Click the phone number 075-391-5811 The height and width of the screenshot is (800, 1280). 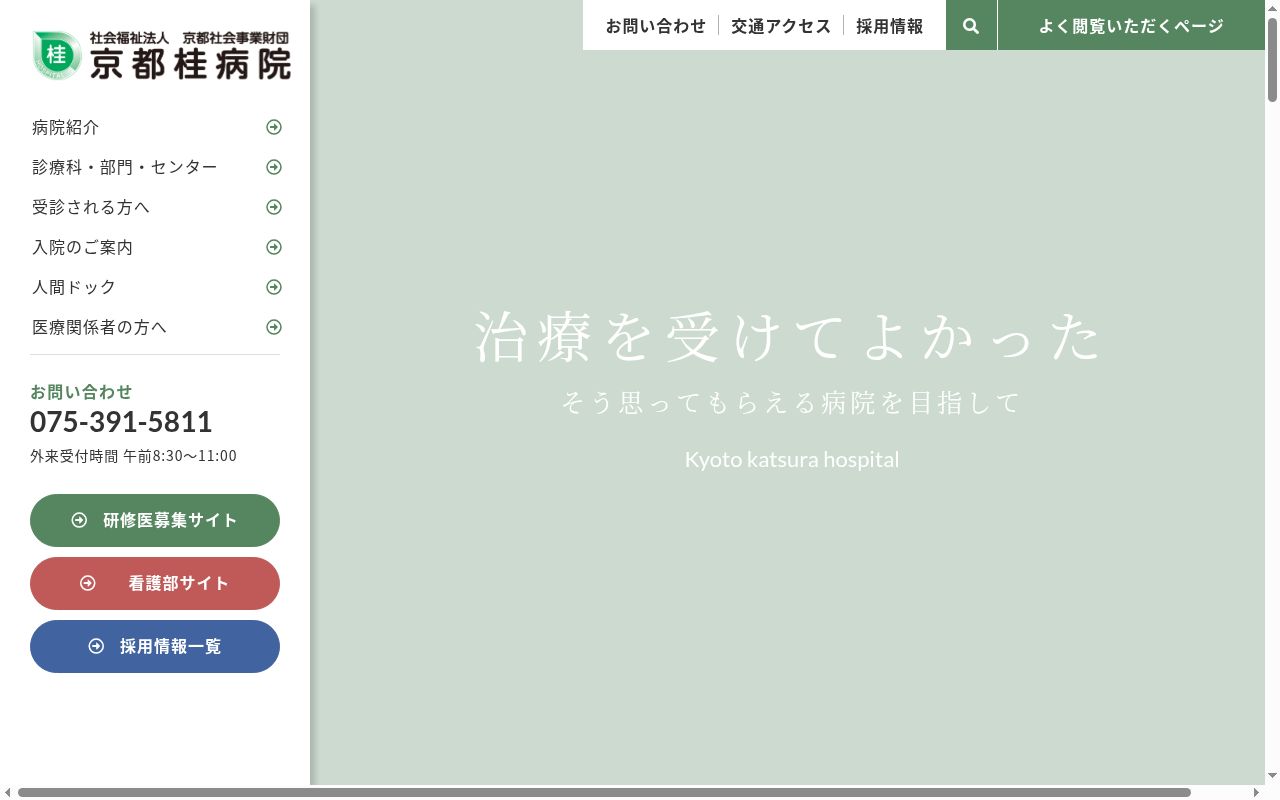(121, 422)
